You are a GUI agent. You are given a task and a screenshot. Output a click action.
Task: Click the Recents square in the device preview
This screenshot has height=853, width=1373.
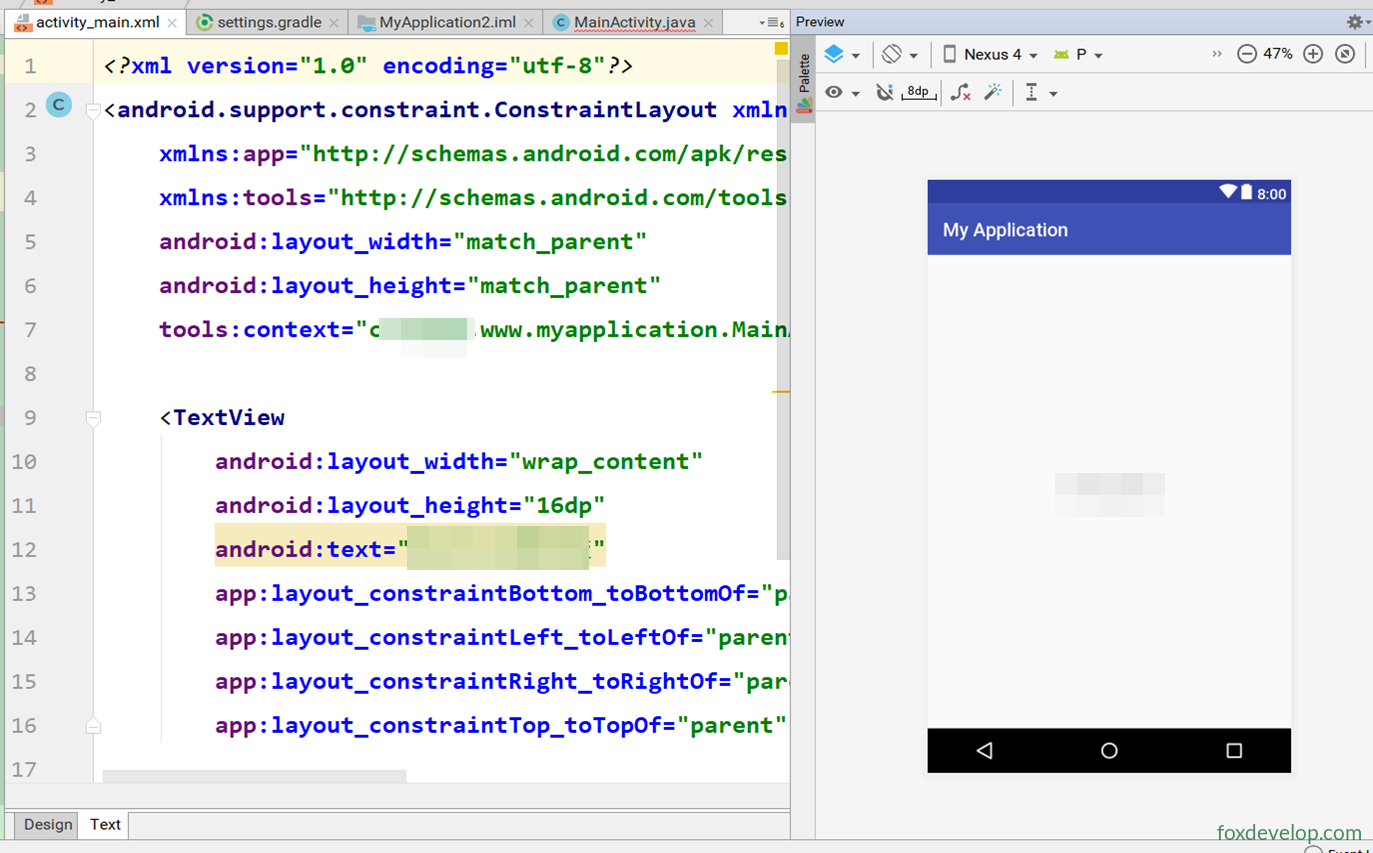(x=1234, y=750)
